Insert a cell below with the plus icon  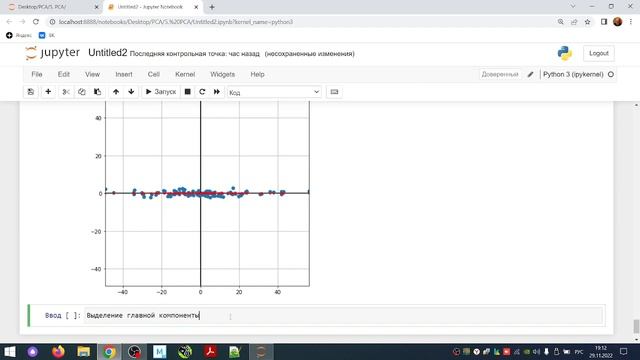pos(48,92)
